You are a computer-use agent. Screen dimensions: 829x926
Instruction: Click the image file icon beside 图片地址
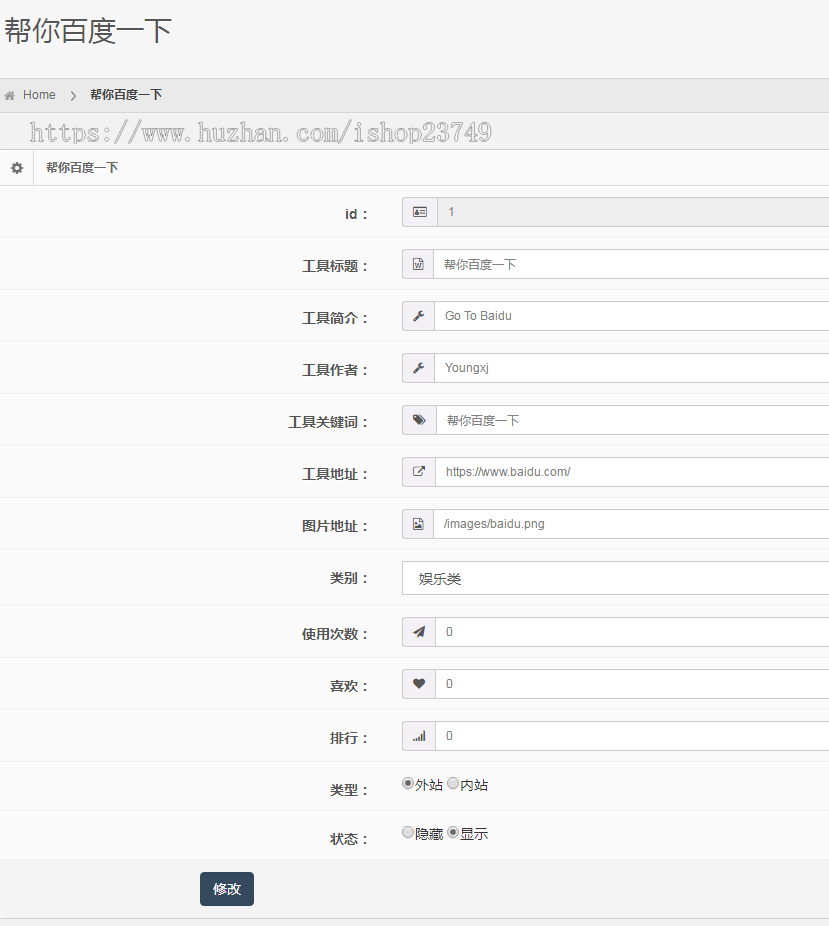(418, 524)
